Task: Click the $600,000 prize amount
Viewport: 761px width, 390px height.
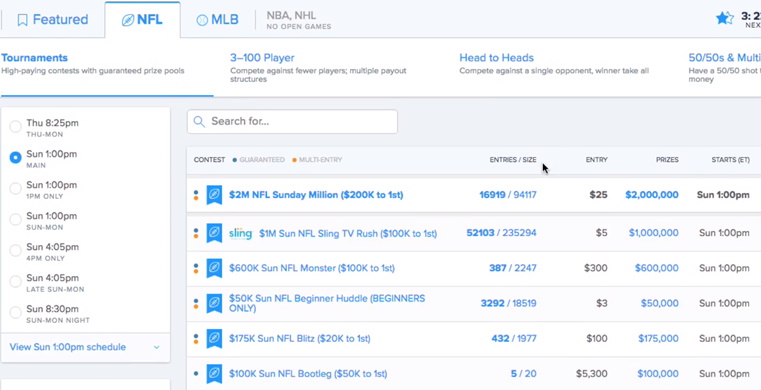Action: [657, 268]
